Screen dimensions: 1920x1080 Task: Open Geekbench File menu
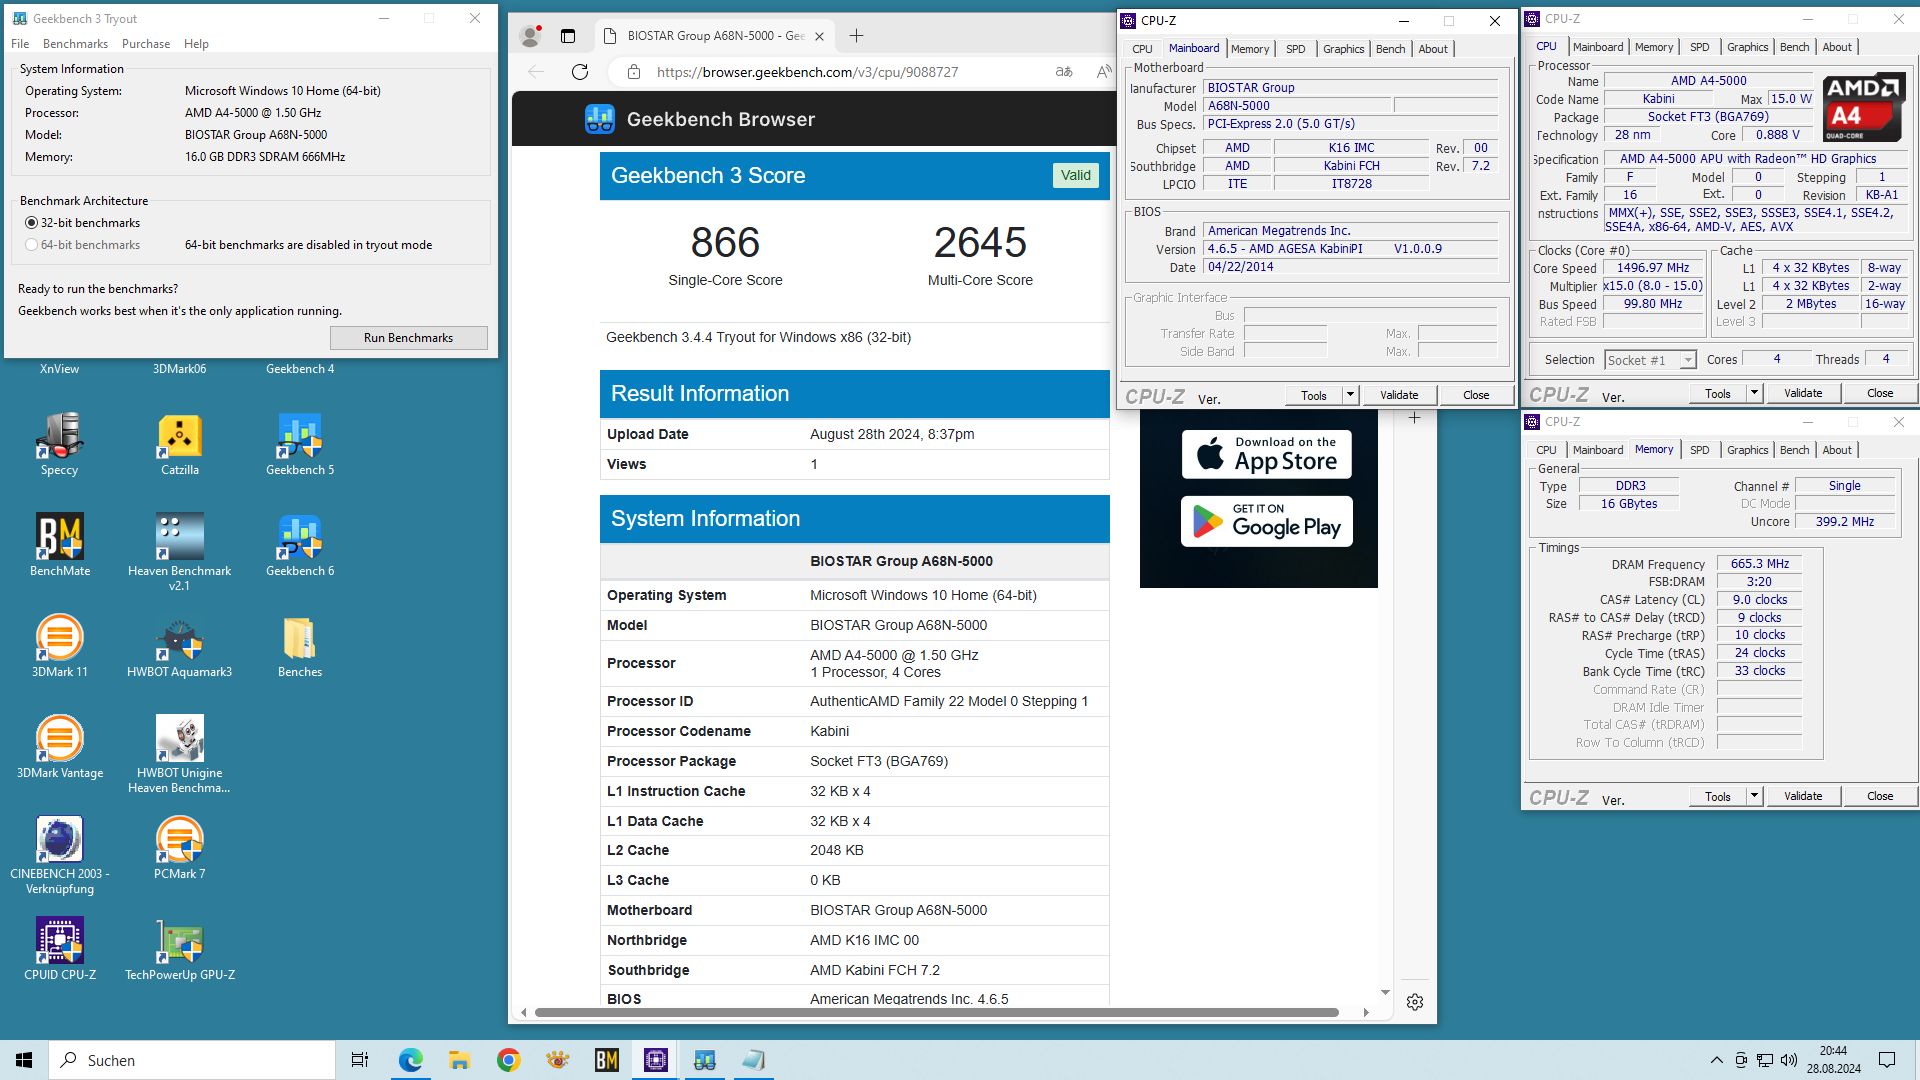coord(20,44)
